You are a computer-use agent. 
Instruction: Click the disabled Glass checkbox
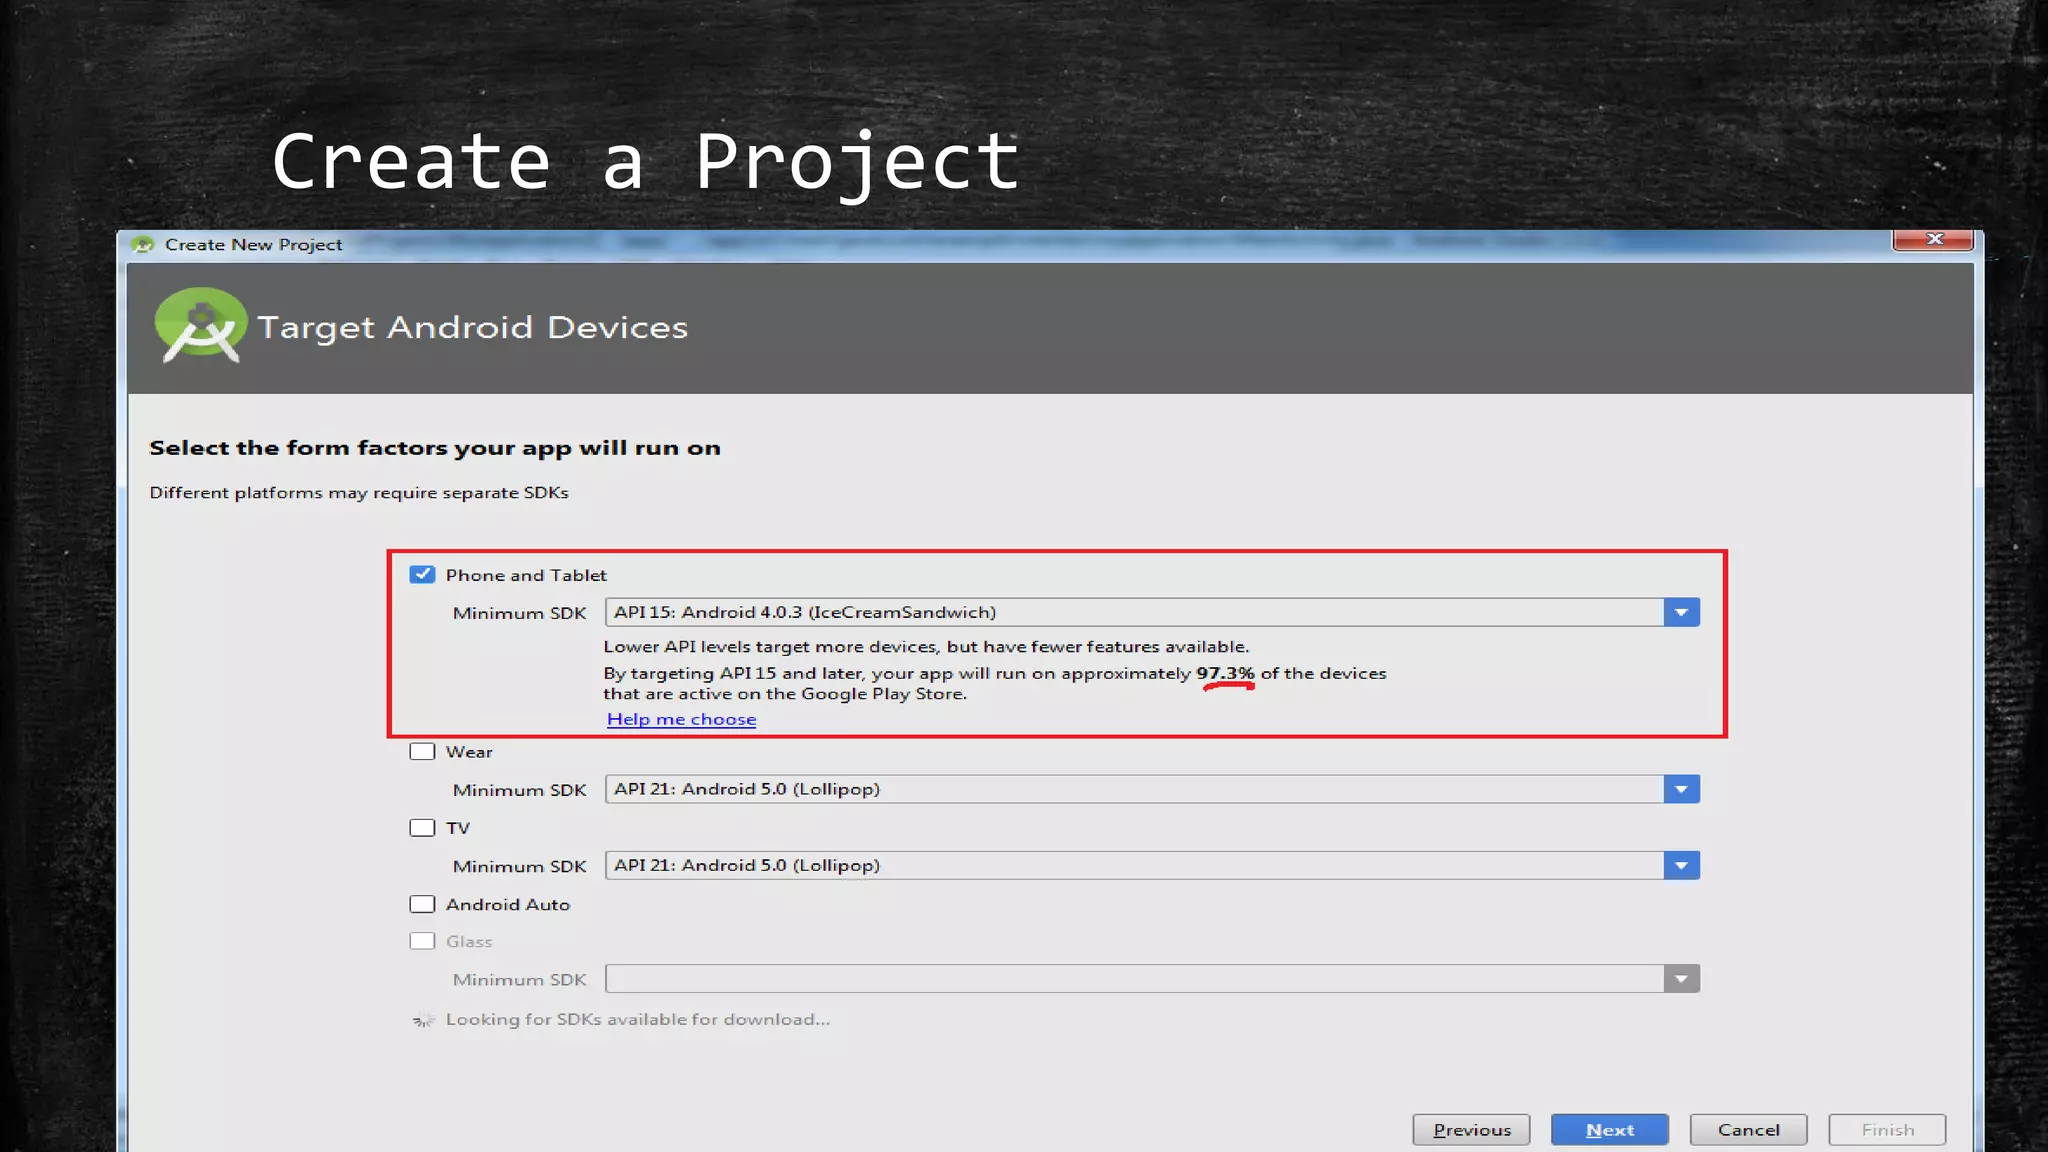click(422, 941)
